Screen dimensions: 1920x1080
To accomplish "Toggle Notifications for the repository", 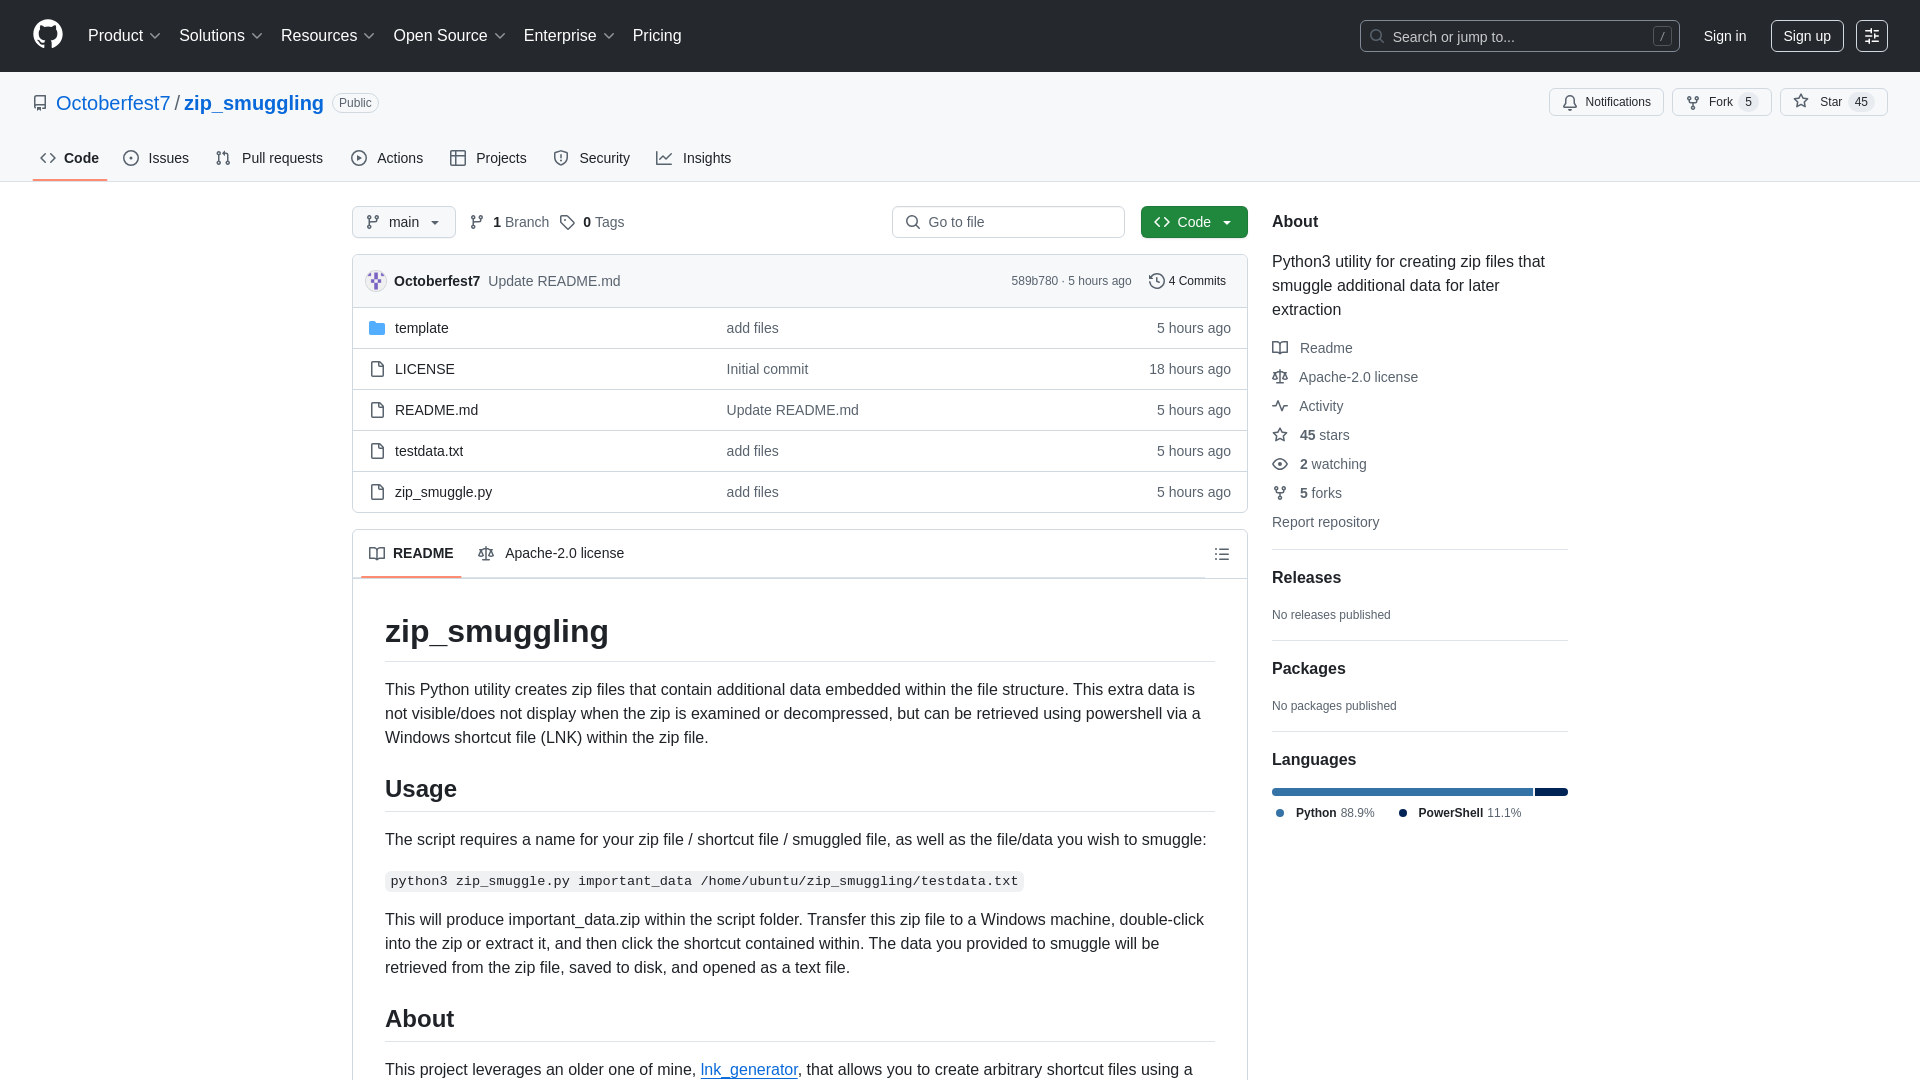I will pyautogui.click(x=1606, y=102).
